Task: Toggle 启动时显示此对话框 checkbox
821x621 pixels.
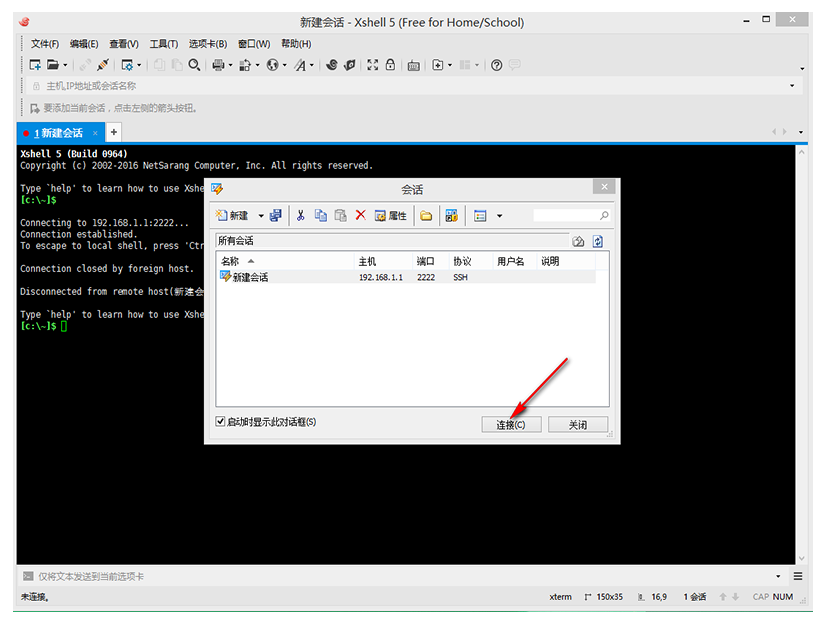Action: tap(221, 422)
